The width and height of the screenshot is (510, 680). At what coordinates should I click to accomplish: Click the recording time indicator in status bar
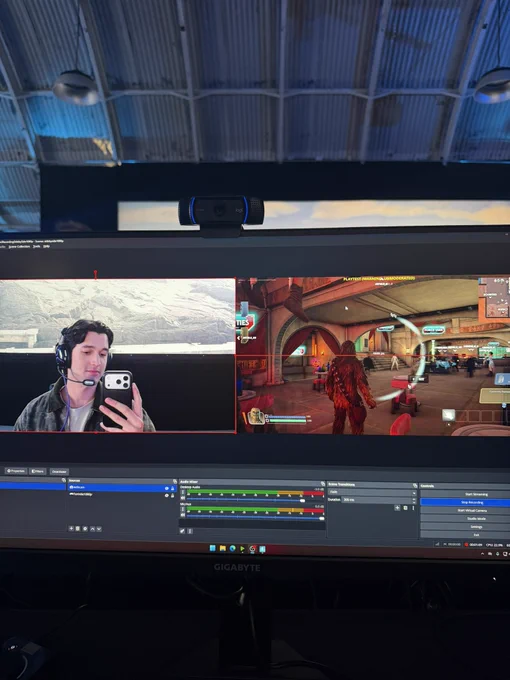click(x=473, y=545)
